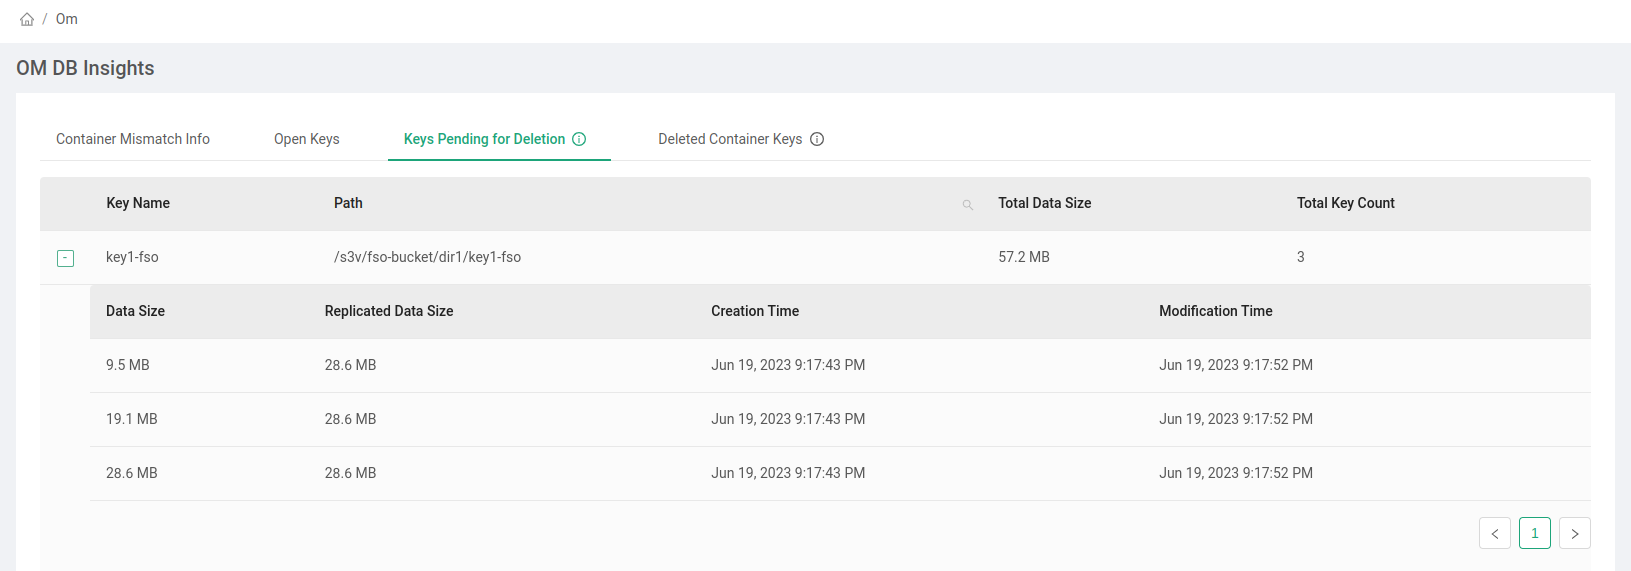
Task: Click info icon beside Keys Pending for Deletion
Action: (579, 139)
